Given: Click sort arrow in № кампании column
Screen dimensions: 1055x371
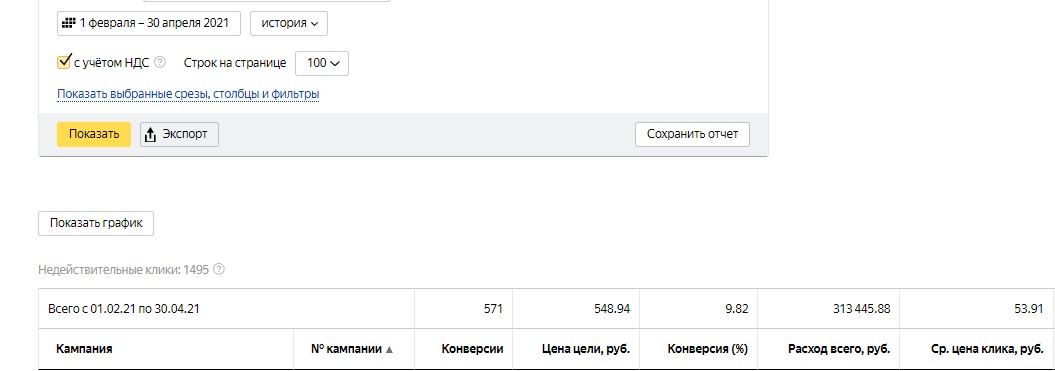Looking at the screenshot, I should coord(389,349).
